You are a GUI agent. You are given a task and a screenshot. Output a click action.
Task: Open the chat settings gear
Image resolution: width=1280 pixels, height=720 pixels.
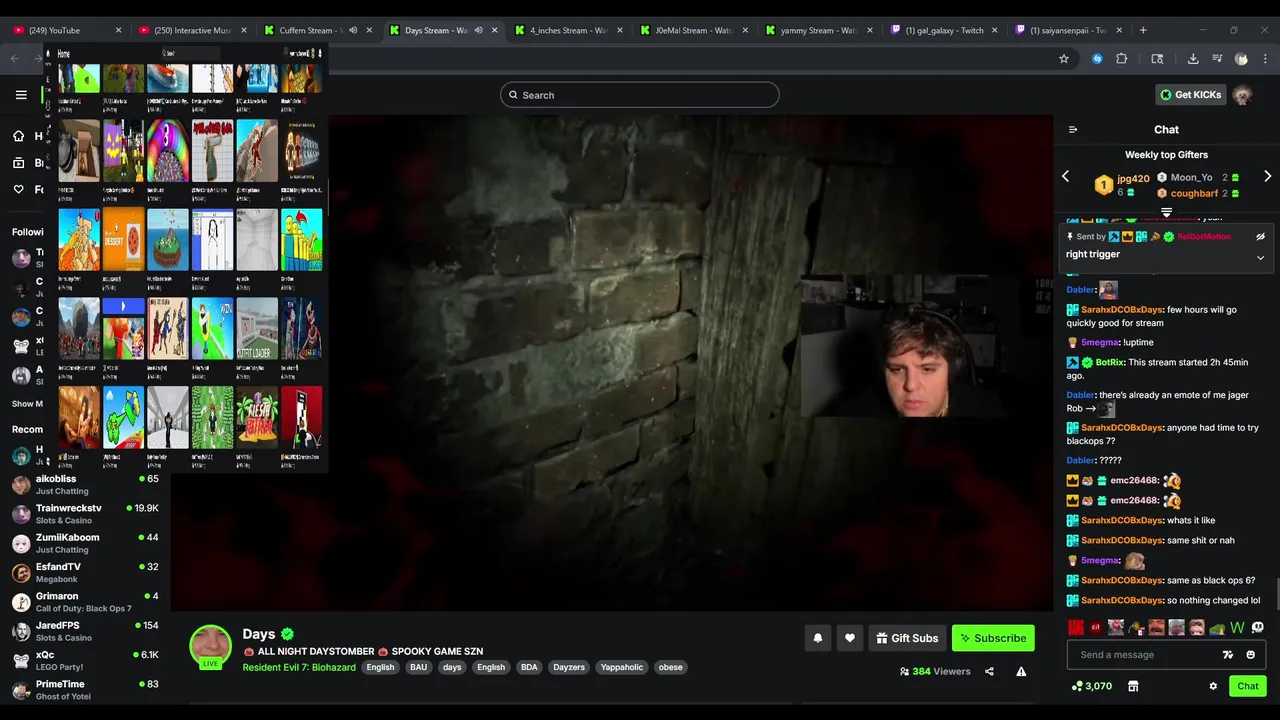pyautogui.click(x=1213, y=686)
